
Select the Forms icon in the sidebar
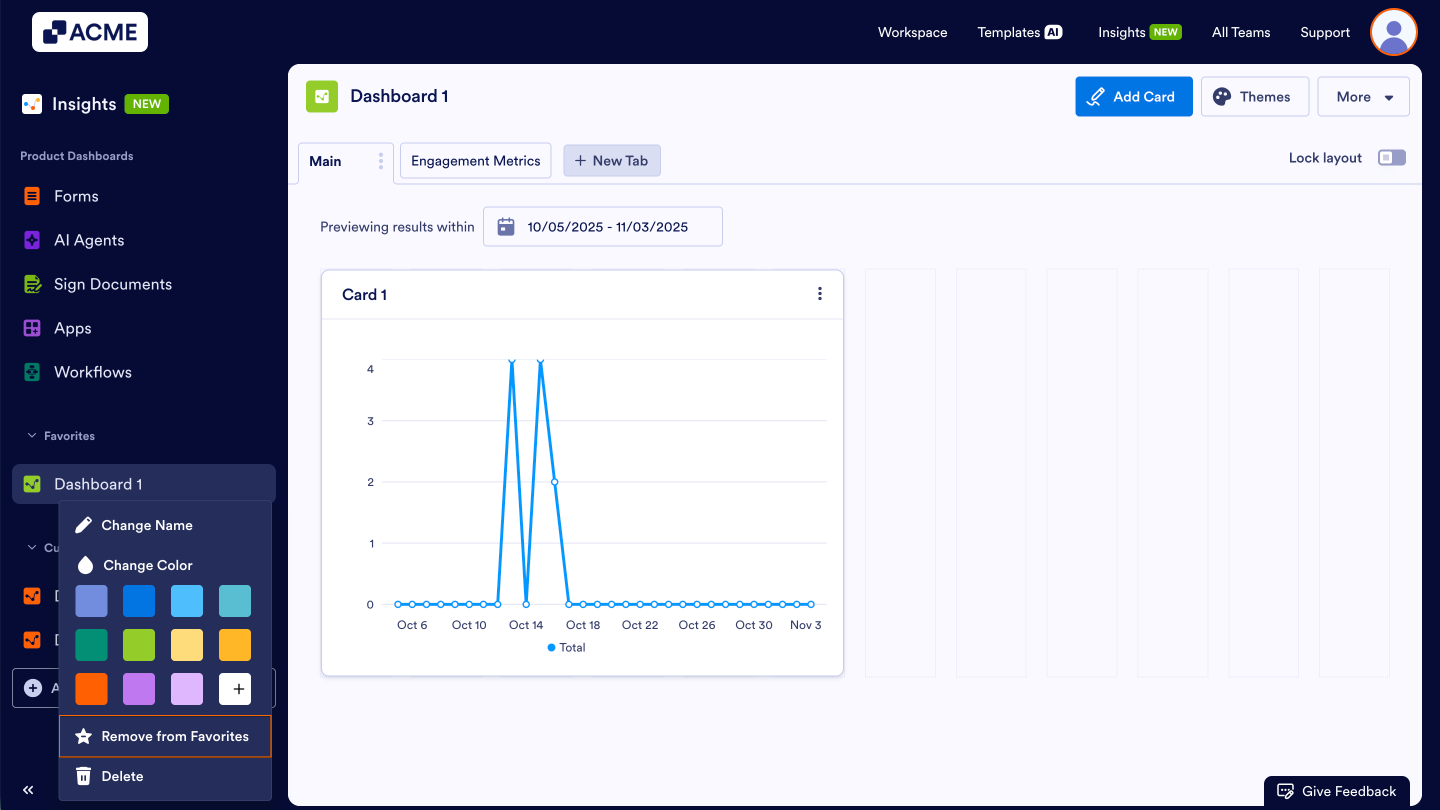pos(31,196)
